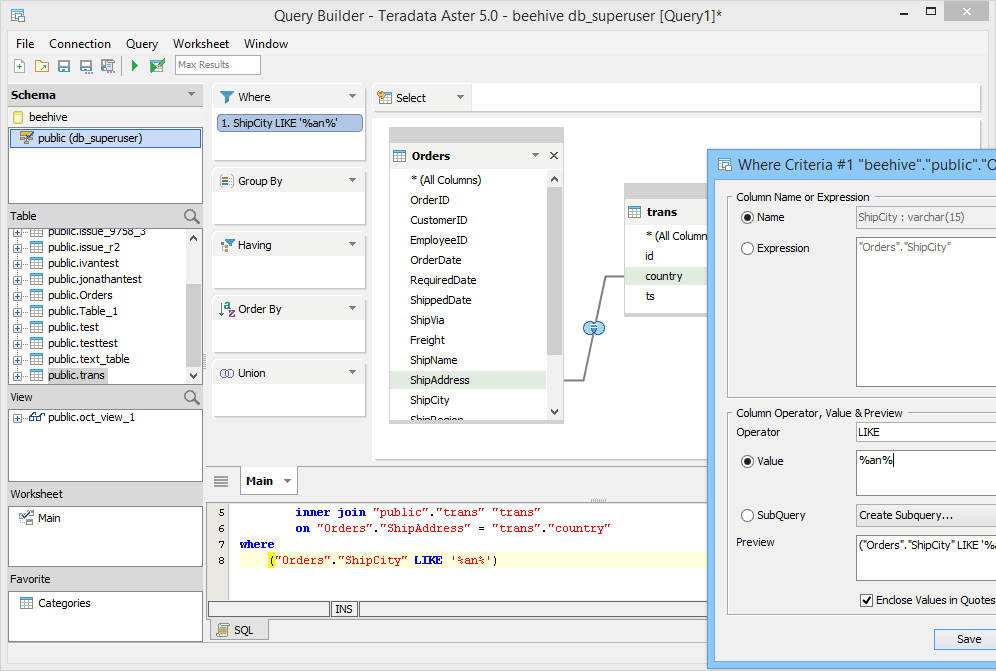
Task: Click the first blue save disk icon
Action: 64,65
